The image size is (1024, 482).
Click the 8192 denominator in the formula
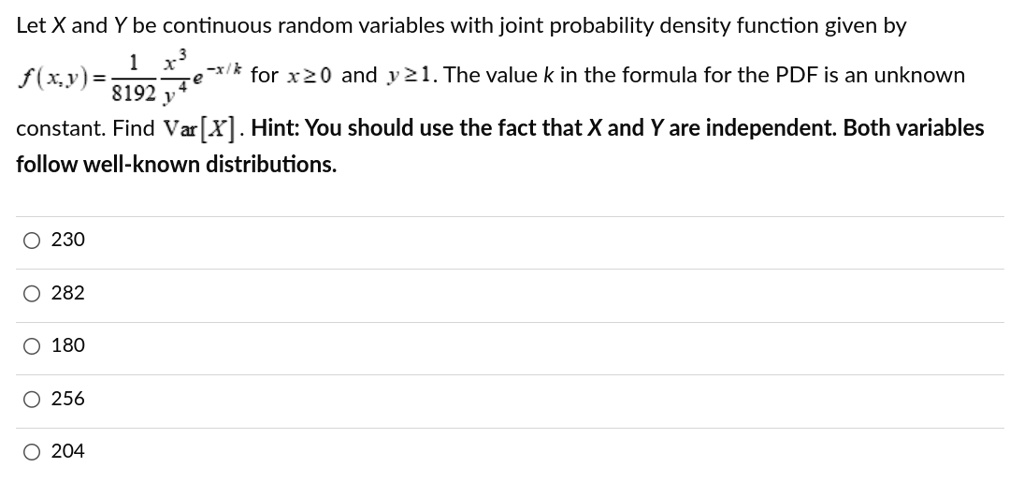click(133, 95)
